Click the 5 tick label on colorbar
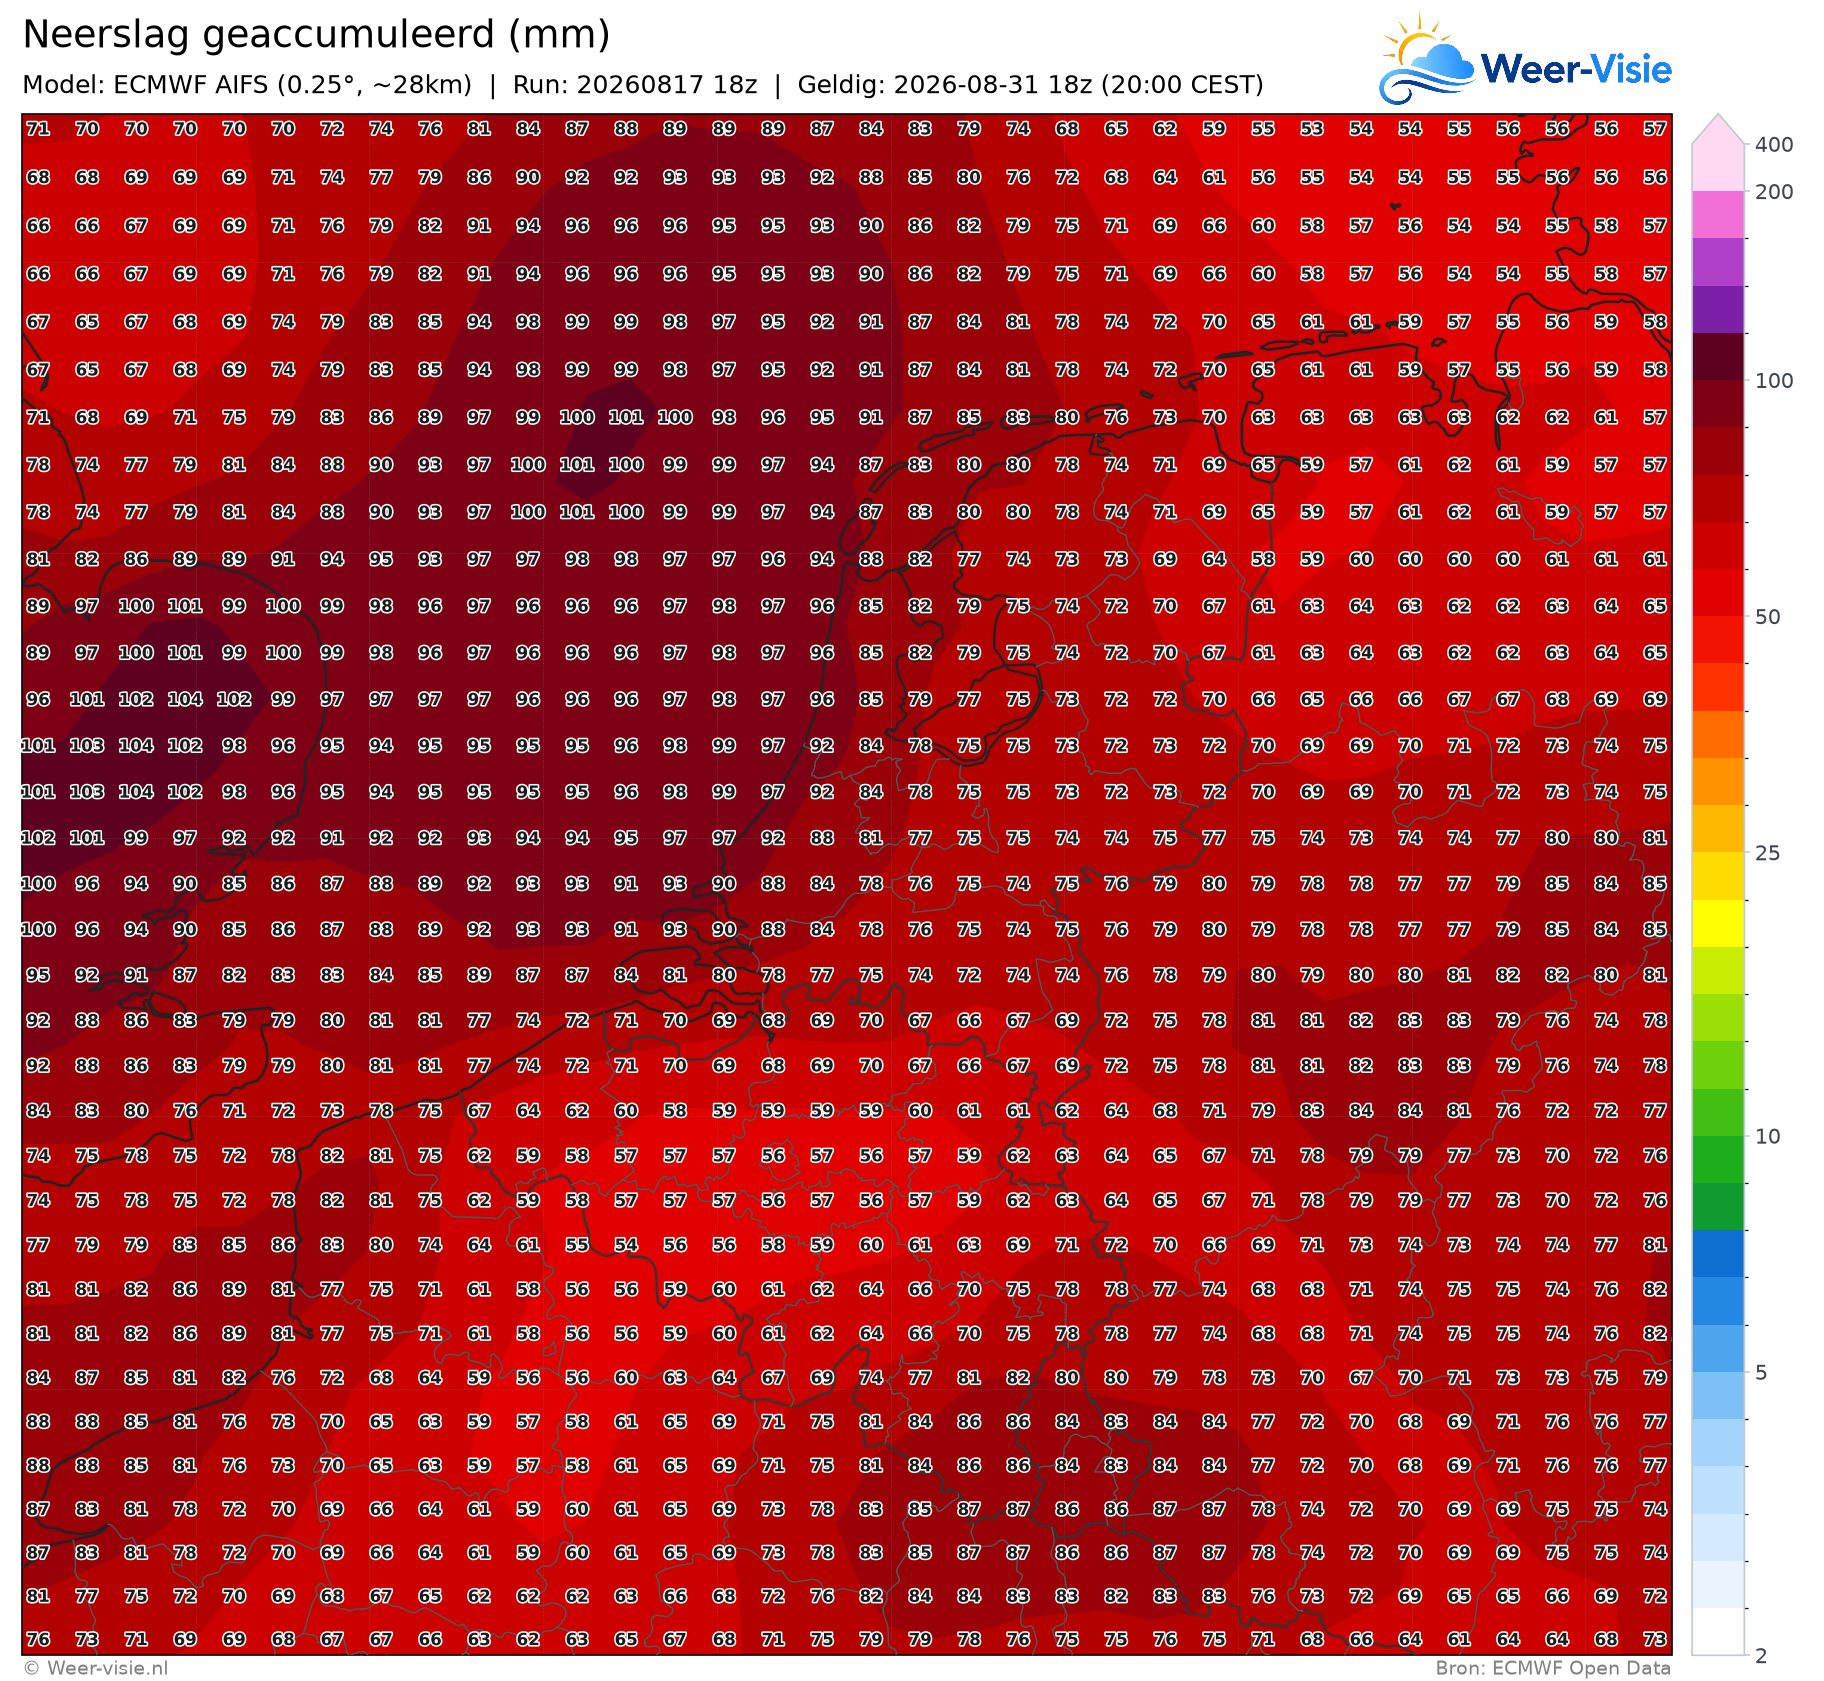This screenshot has width=1824, height=1681. click(x=1762, y=1372)
